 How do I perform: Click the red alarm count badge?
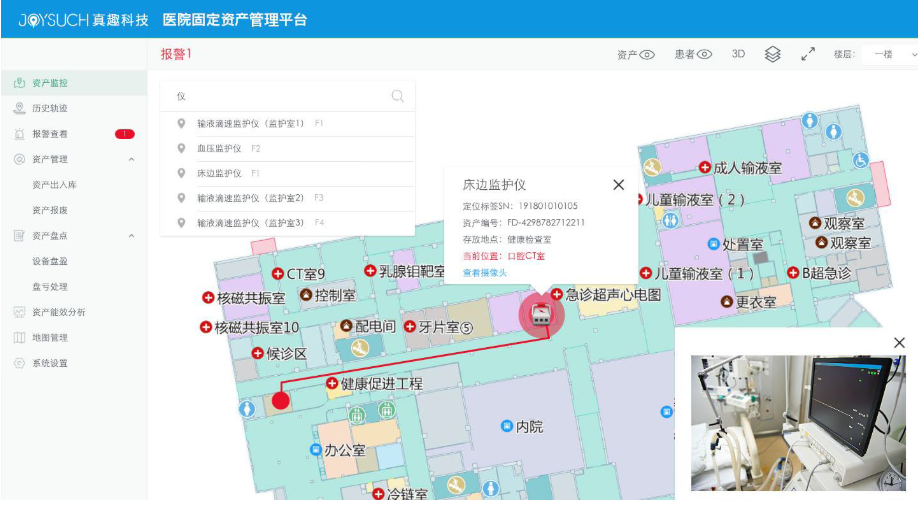pos(125,134)
